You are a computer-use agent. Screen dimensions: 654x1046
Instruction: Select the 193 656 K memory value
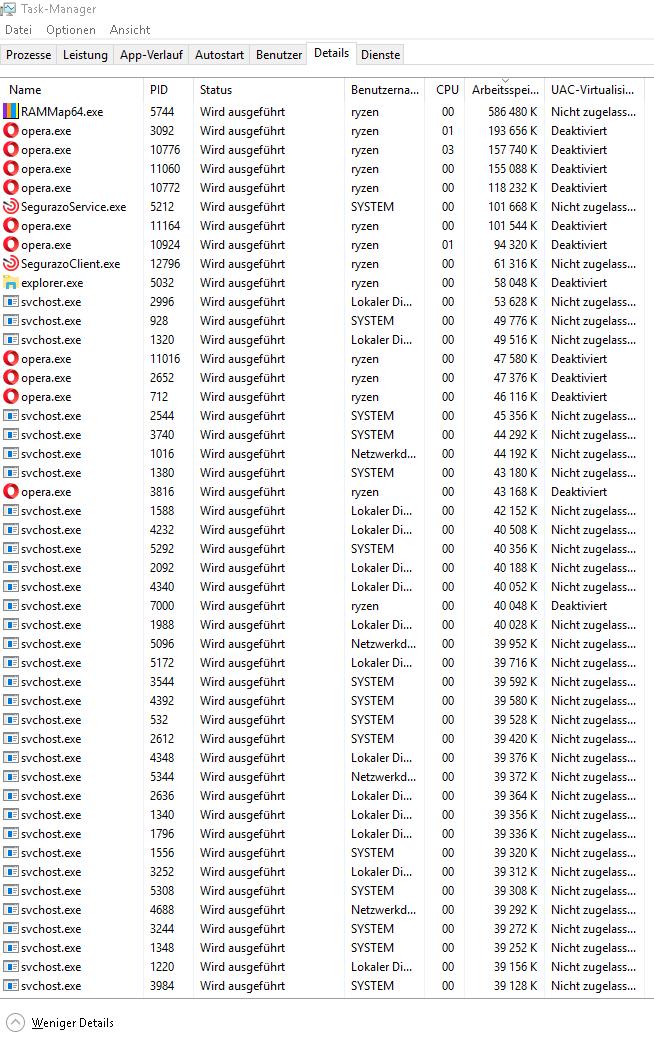point(513,131)
